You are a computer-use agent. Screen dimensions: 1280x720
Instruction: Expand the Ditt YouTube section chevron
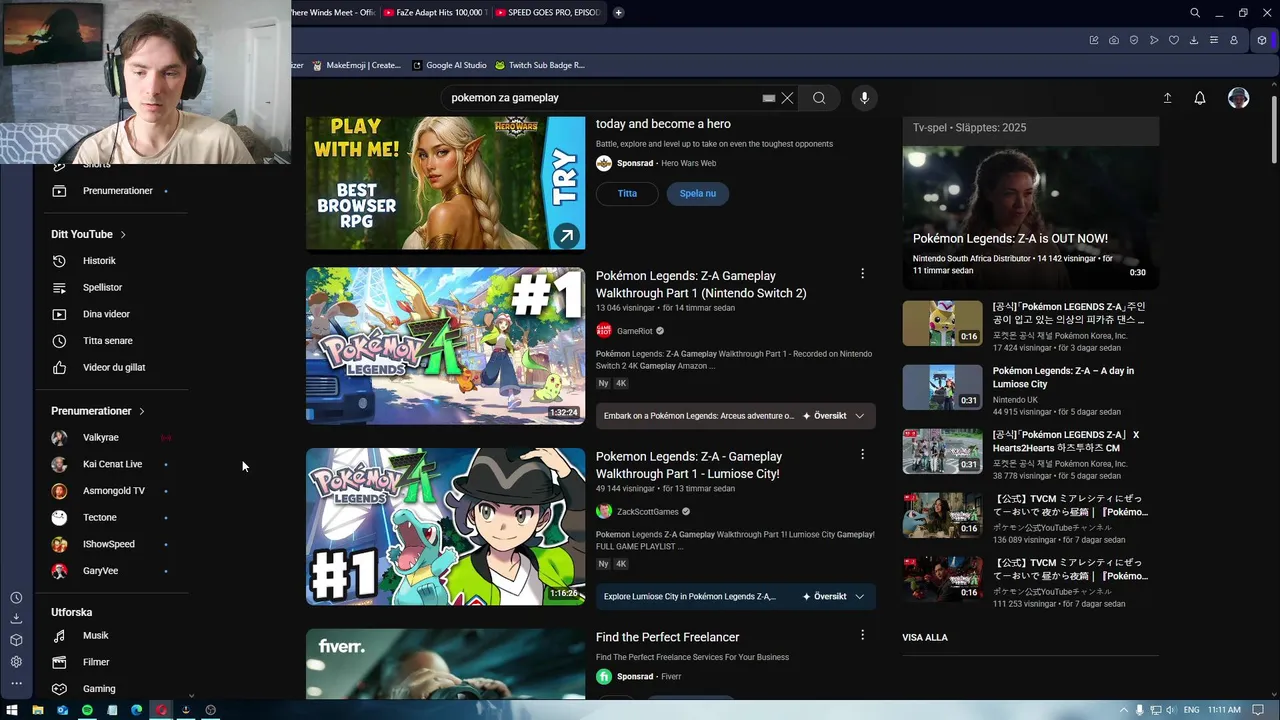point(123,234)
